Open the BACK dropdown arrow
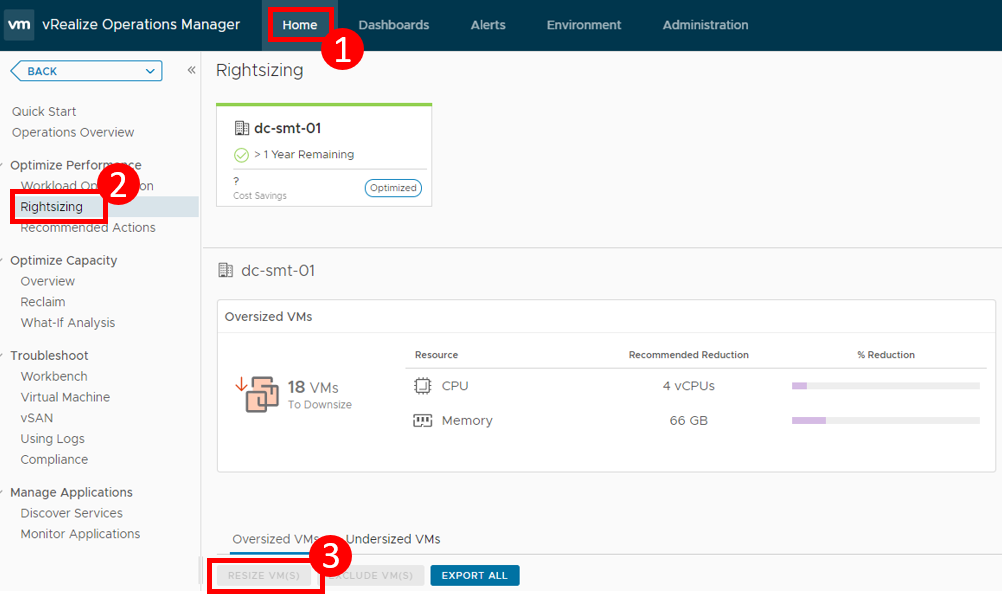The image size is (1002, 596). [x=150, y=71]
